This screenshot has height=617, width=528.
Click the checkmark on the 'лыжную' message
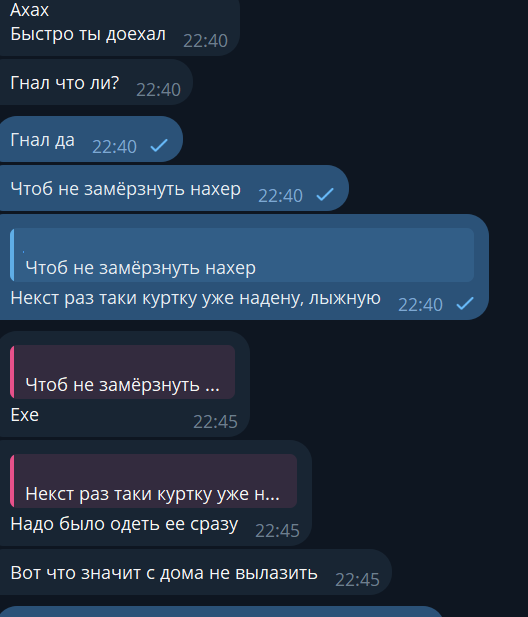[x=465, y=303]
